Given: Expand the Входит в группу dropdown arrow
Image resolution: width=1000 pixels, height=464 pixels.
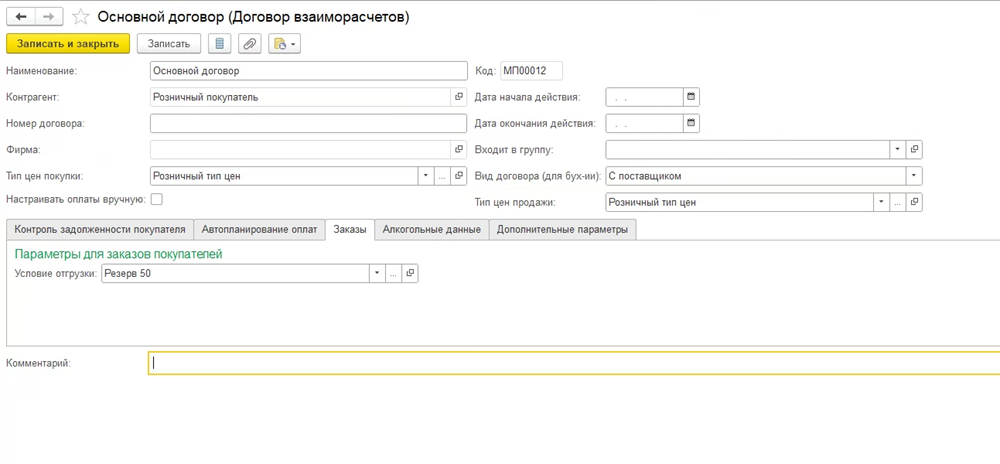Looking at the screenshot, I should (897, 149).
